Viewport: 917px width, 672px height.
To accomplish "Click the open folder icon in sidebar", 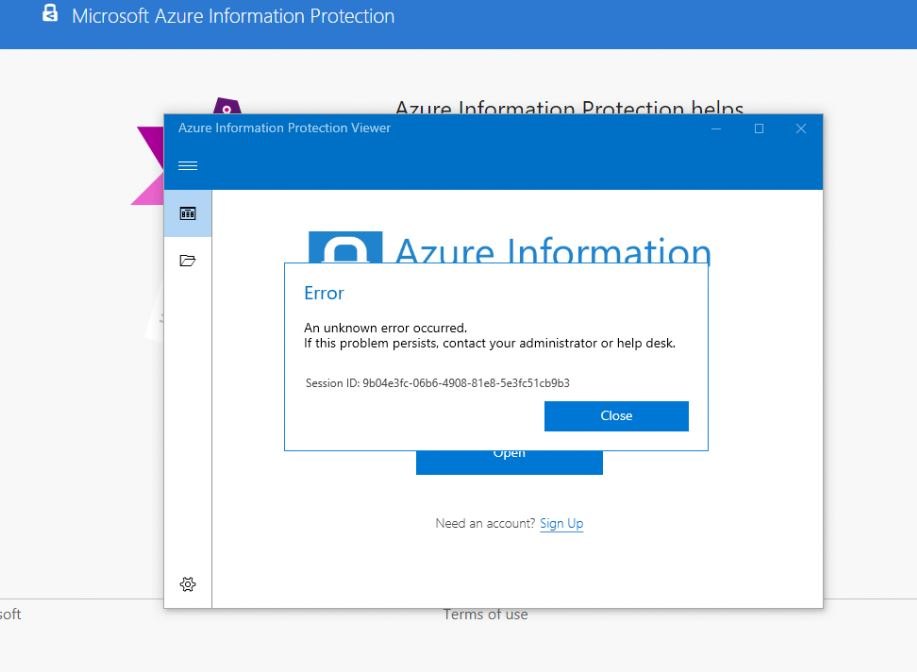I will pyautogui.click(x=188, y=260).
